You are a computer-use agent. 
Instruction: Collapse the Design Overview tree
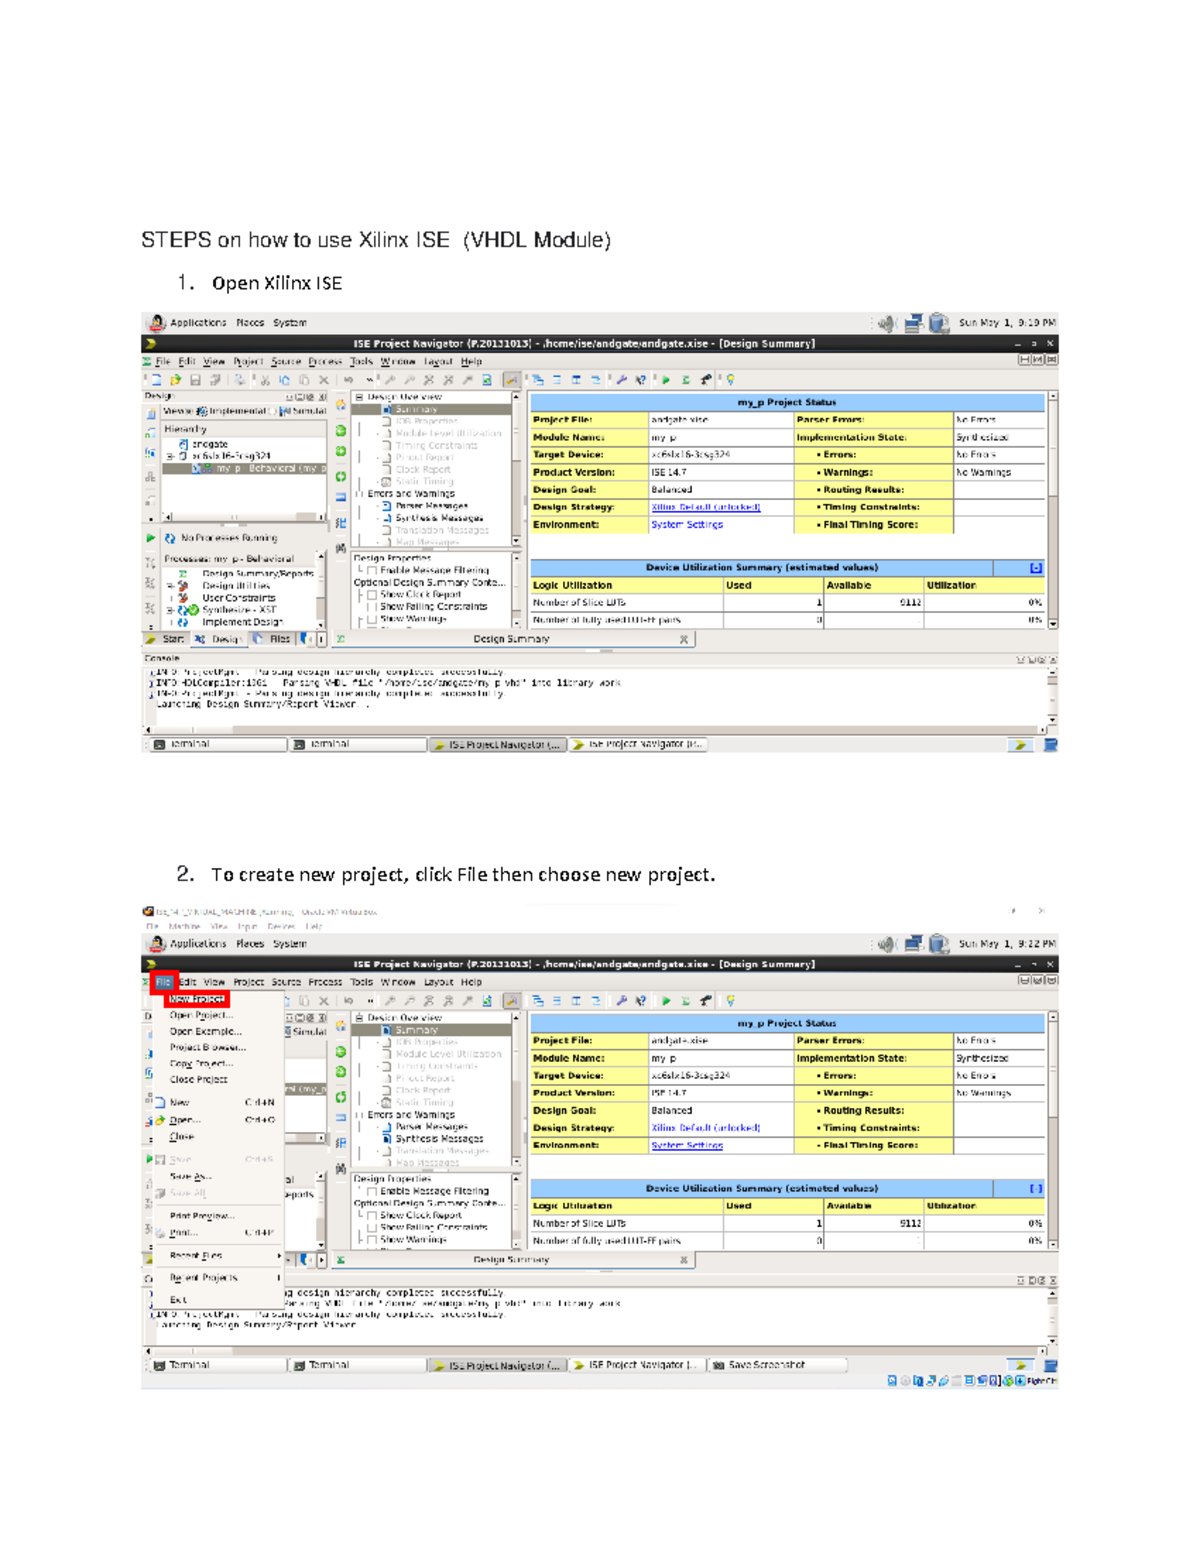point(359,396)
